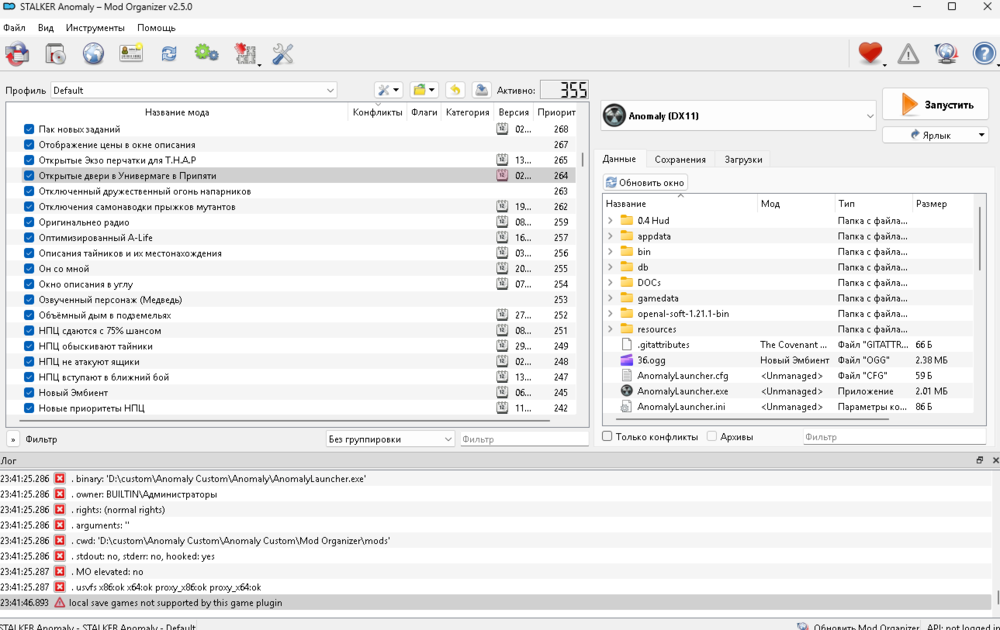Click the "Обновить окно" button

pos(645,183)
